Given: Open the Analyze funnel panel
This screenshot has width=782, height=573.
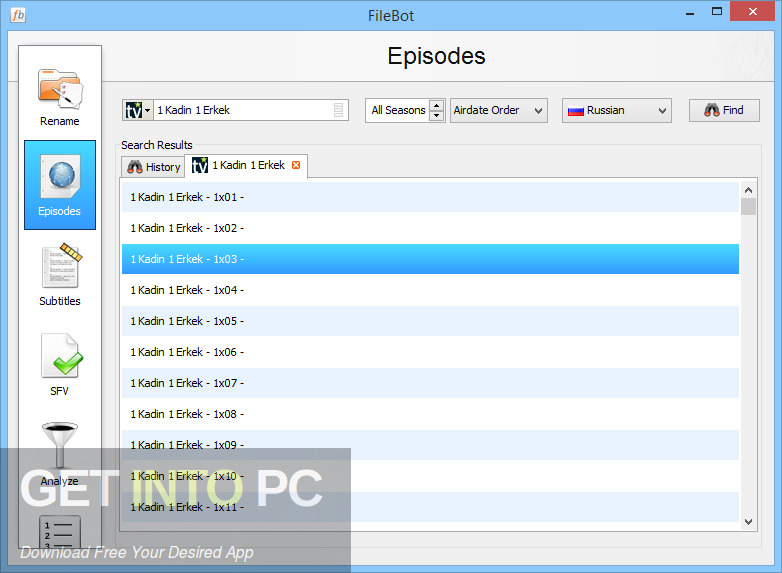Looking at the screenshot, I should pos(60,454).
